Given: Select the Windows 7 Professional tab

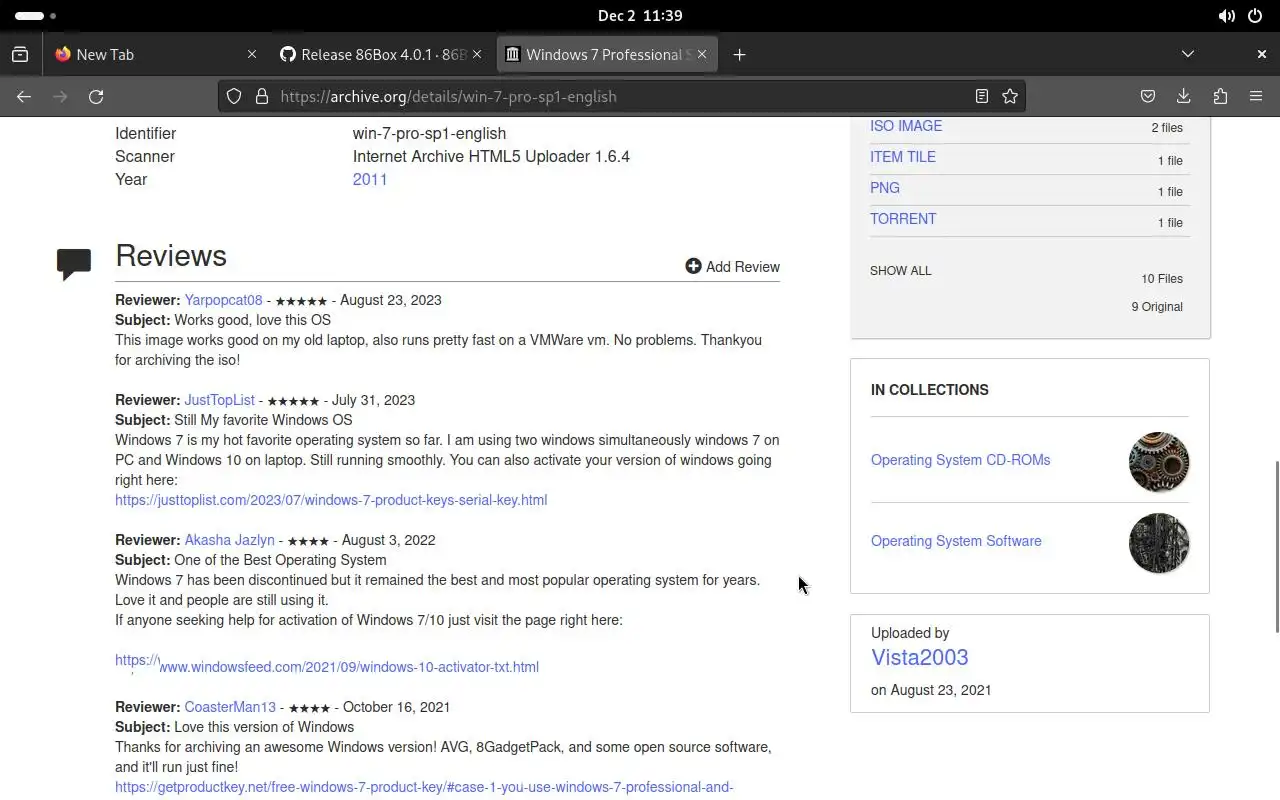Looking at the screenshot, I should pyautogui.click(x=608, y=54).
